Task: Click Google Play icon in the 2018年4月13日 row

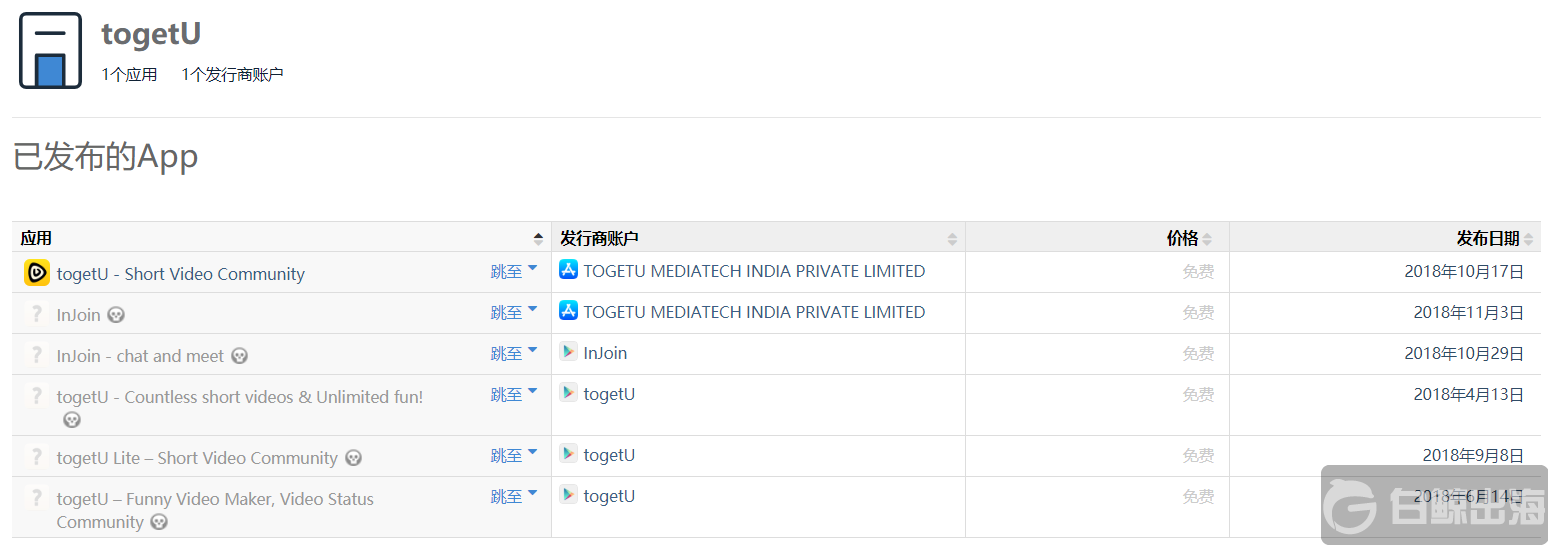Action: coord(569,393)
